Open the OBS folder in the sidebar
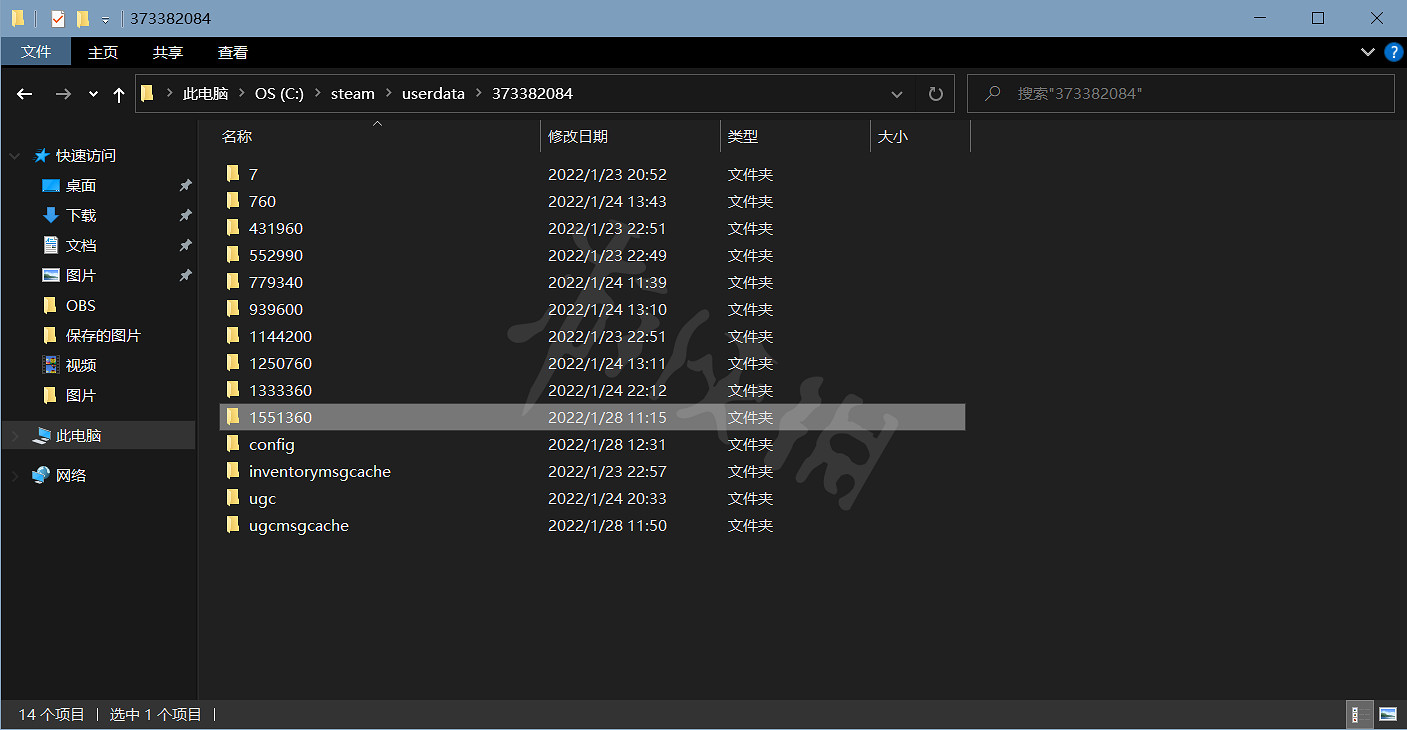Viewport: 1407px width, 730px height. (x=77, y=305)
